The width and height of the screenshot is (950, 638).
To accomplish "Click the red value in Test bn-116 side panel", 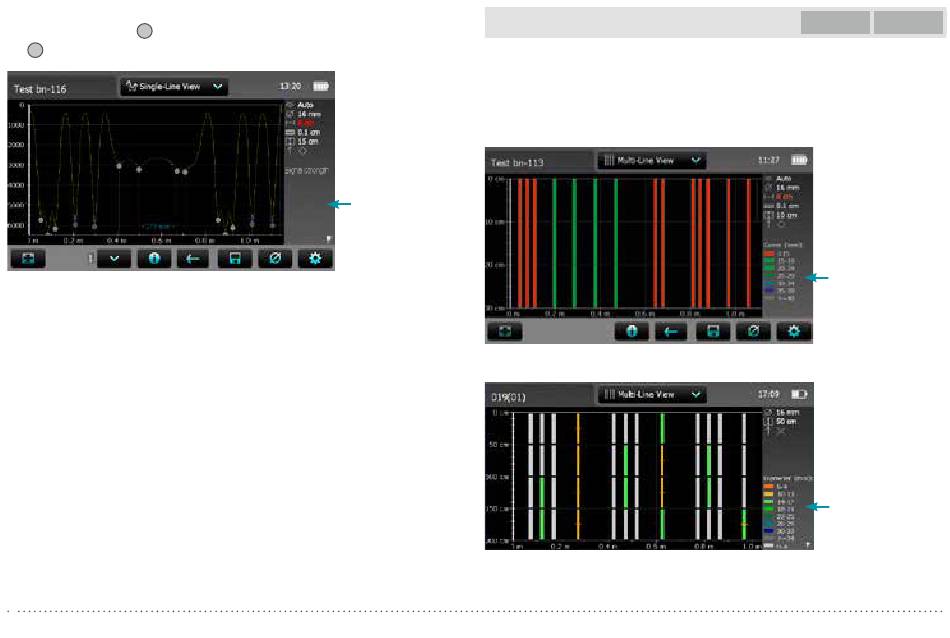I will [x=306, y=123].
